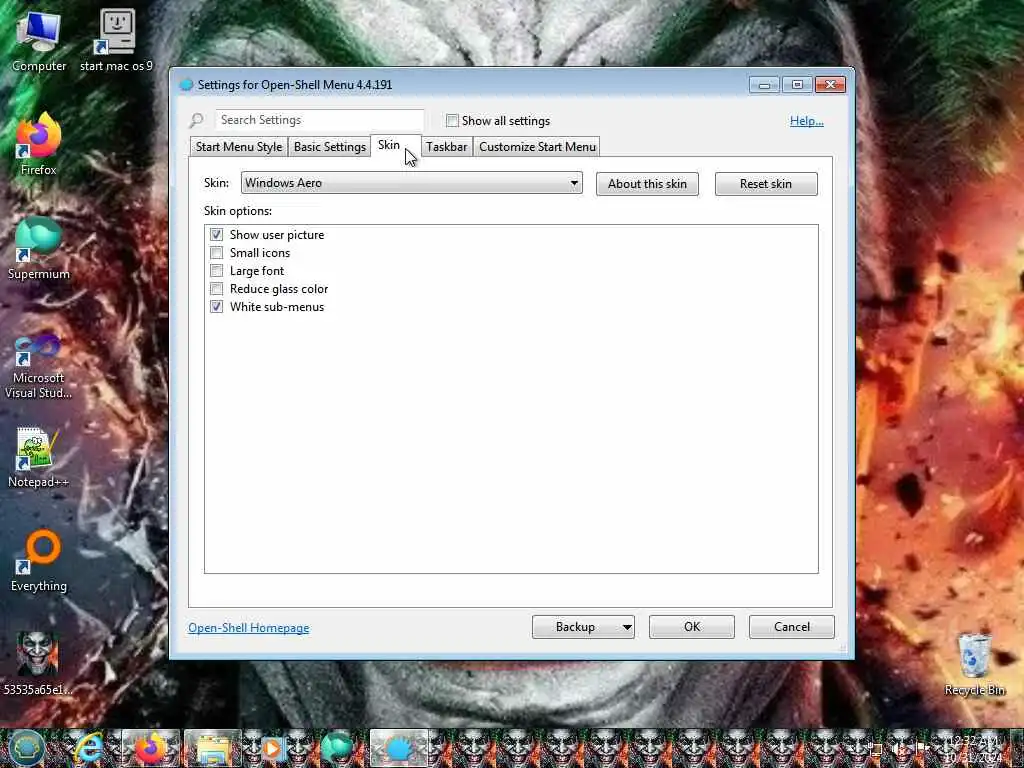Launch Supermium from the taskbar
Image resolution: width=1024 pixels, height=768 pixels.
[x=336, y=748]
